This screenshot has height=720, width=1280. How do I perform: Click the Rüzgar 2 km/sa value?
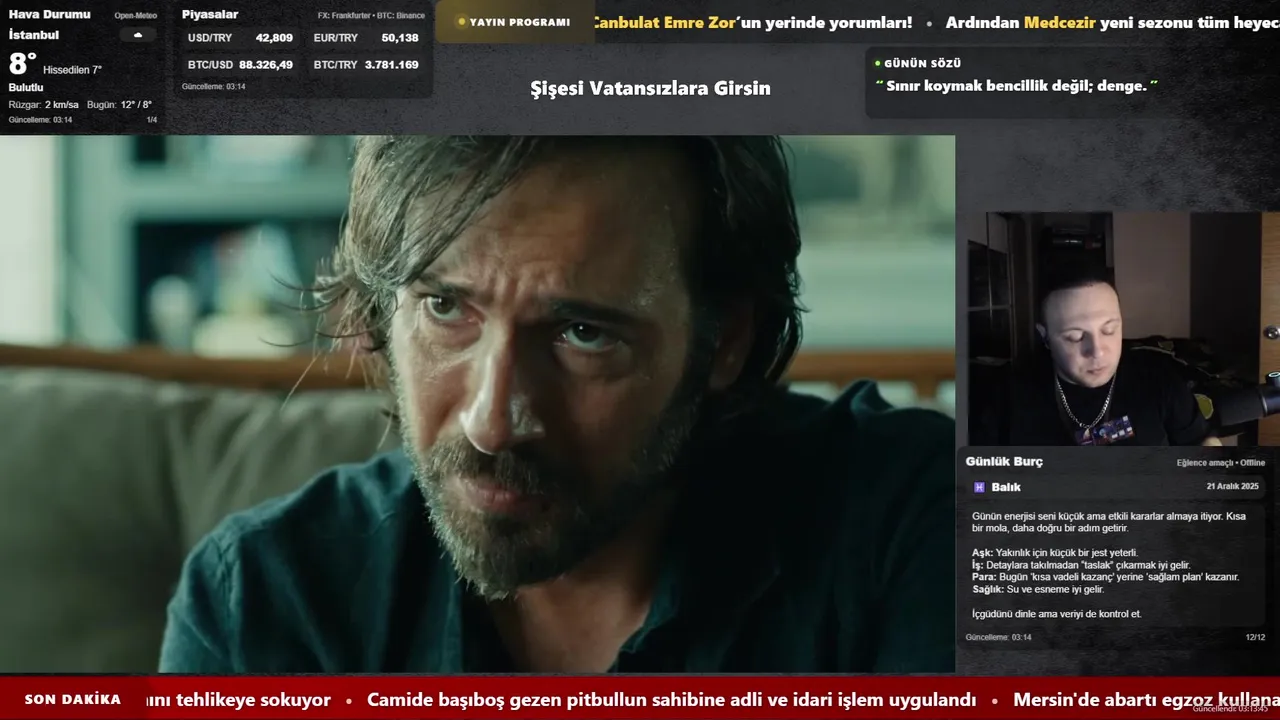pos(43,104)
